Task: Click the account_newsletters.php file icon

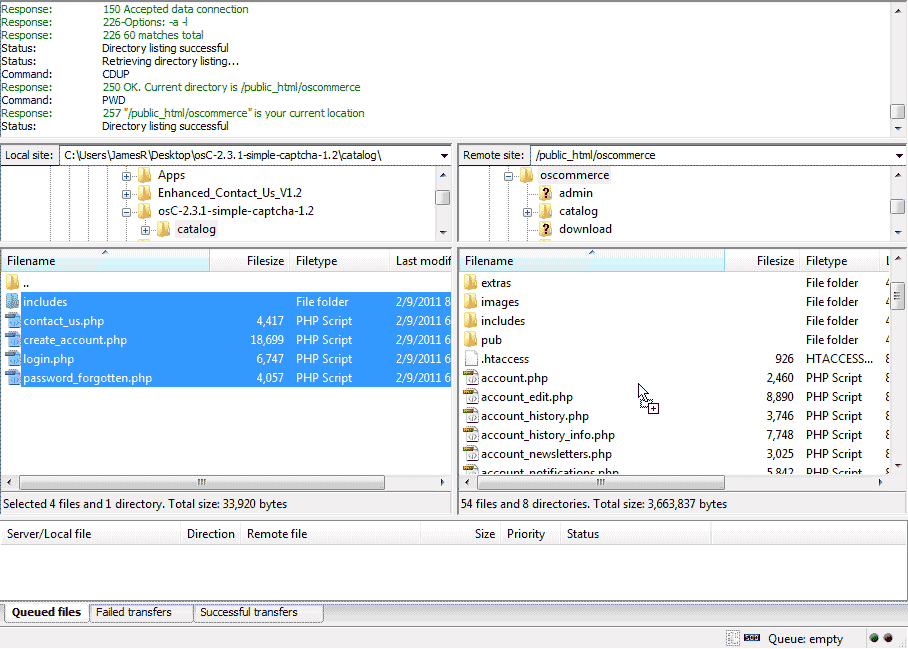Action: 471,454
